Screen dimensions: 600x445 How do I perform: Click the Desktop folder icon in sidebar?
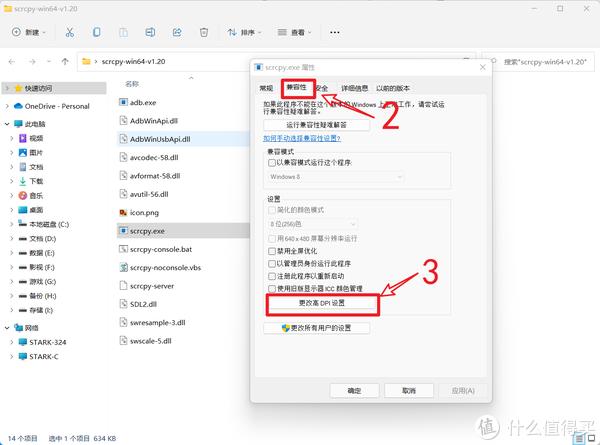tap(23, 210)
